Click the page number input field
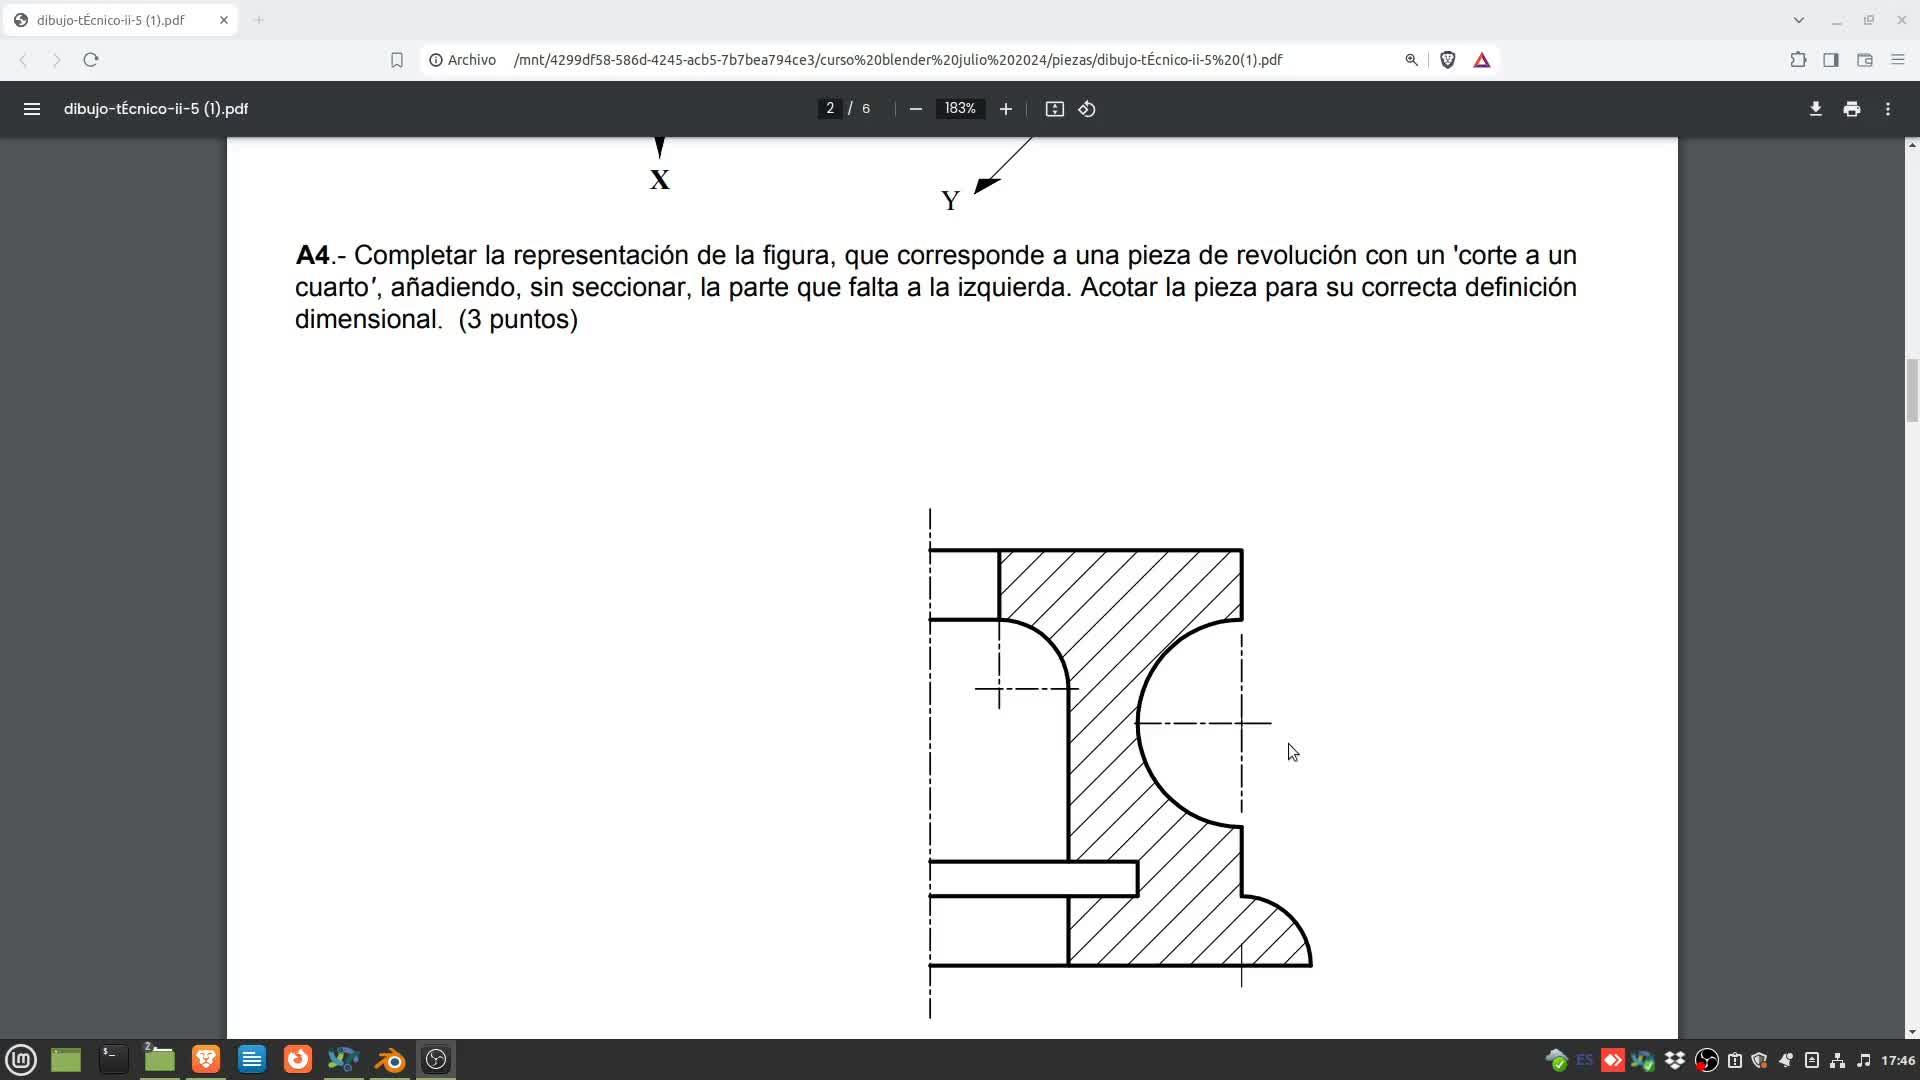Viewport: 1920px width, 1080px height. pos(830,109)
